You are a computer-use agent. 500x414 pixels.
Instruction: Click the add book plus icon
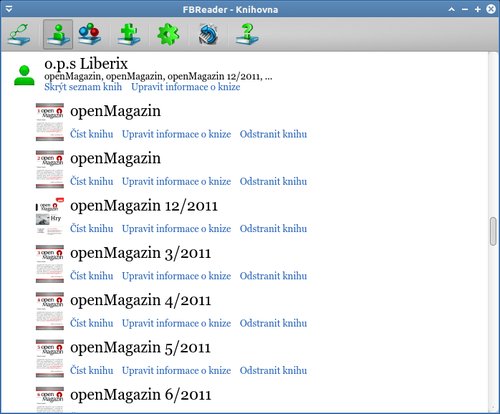click(129, 34)
